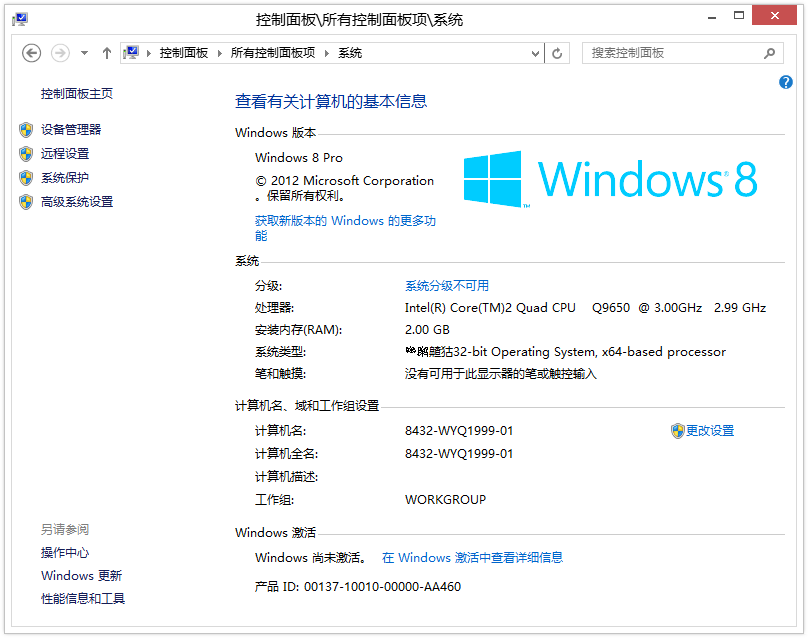Refresh the page with refresh button
This screenshot has width=808, height=638.
click(x=557, y=53)
